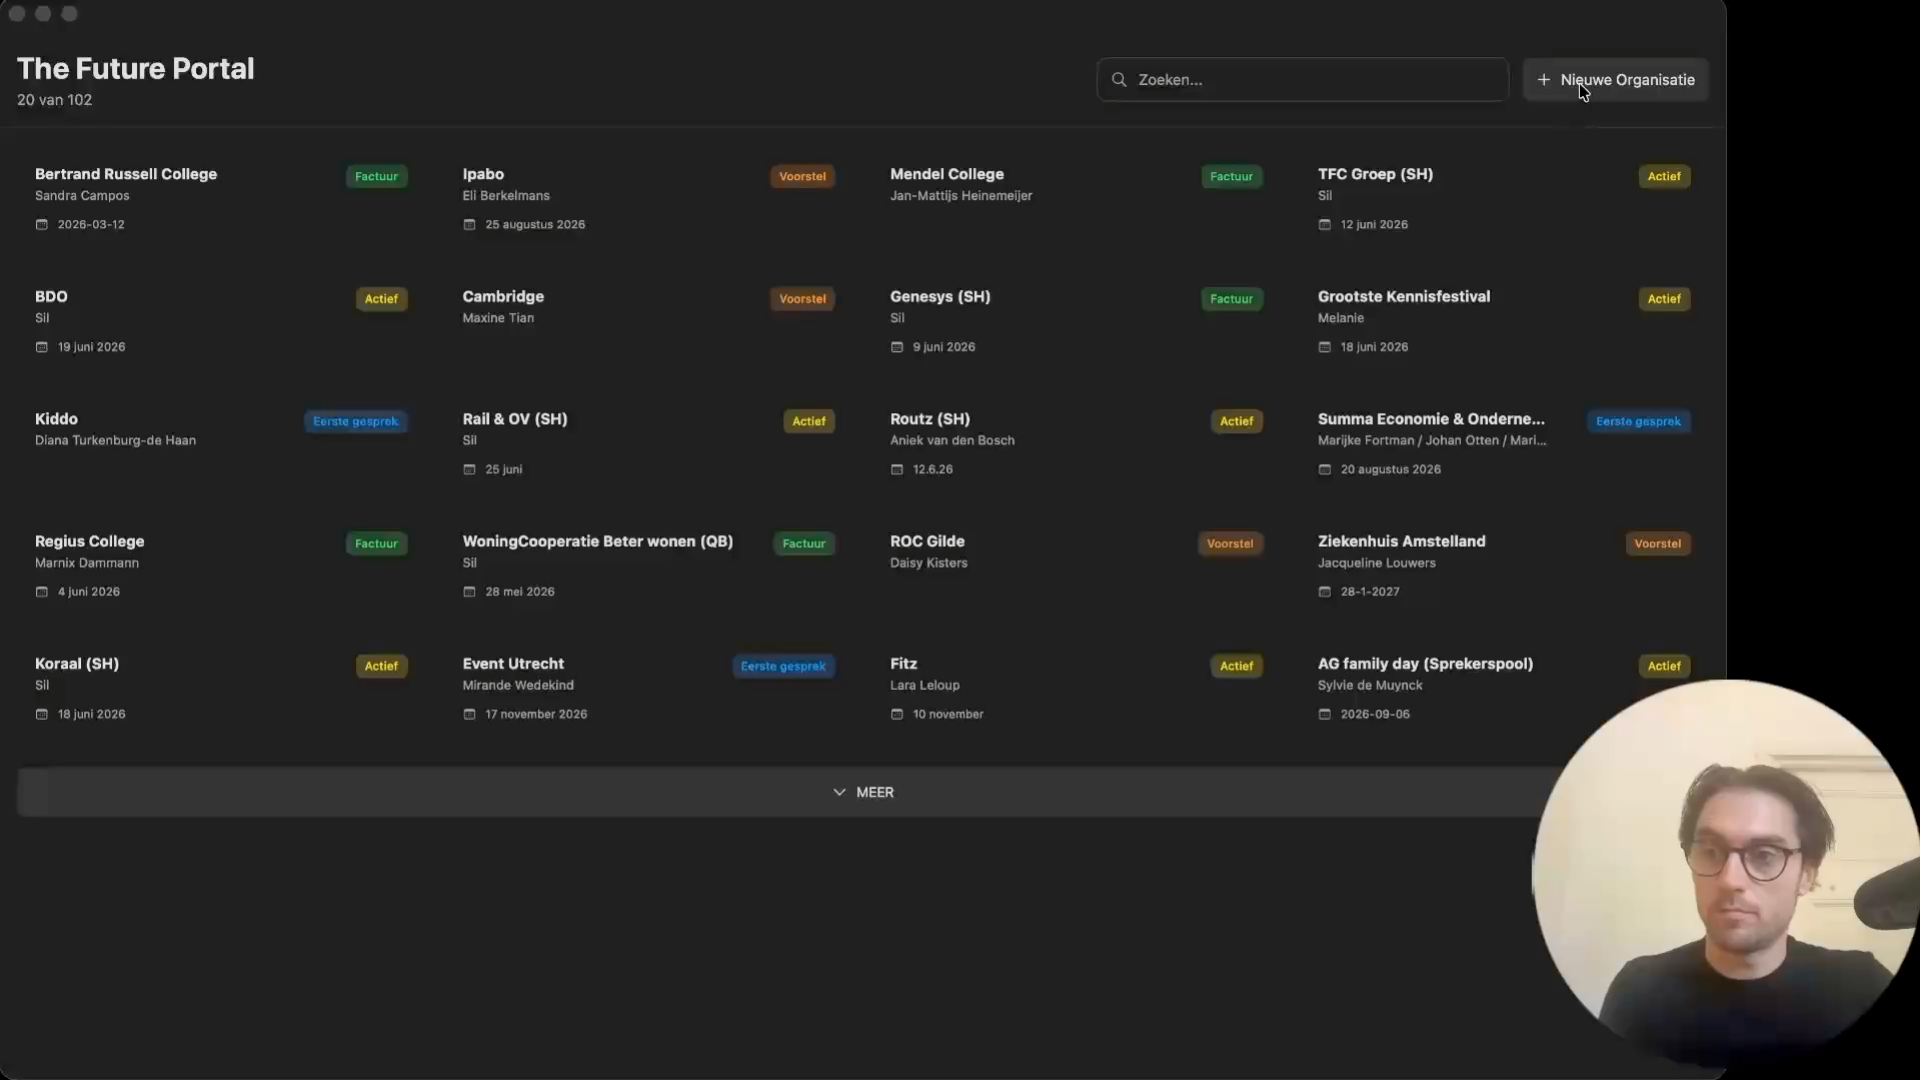Focus the Zoeken search field
Viewport: 1920px width, 1080px height.
coord(1303,80)
